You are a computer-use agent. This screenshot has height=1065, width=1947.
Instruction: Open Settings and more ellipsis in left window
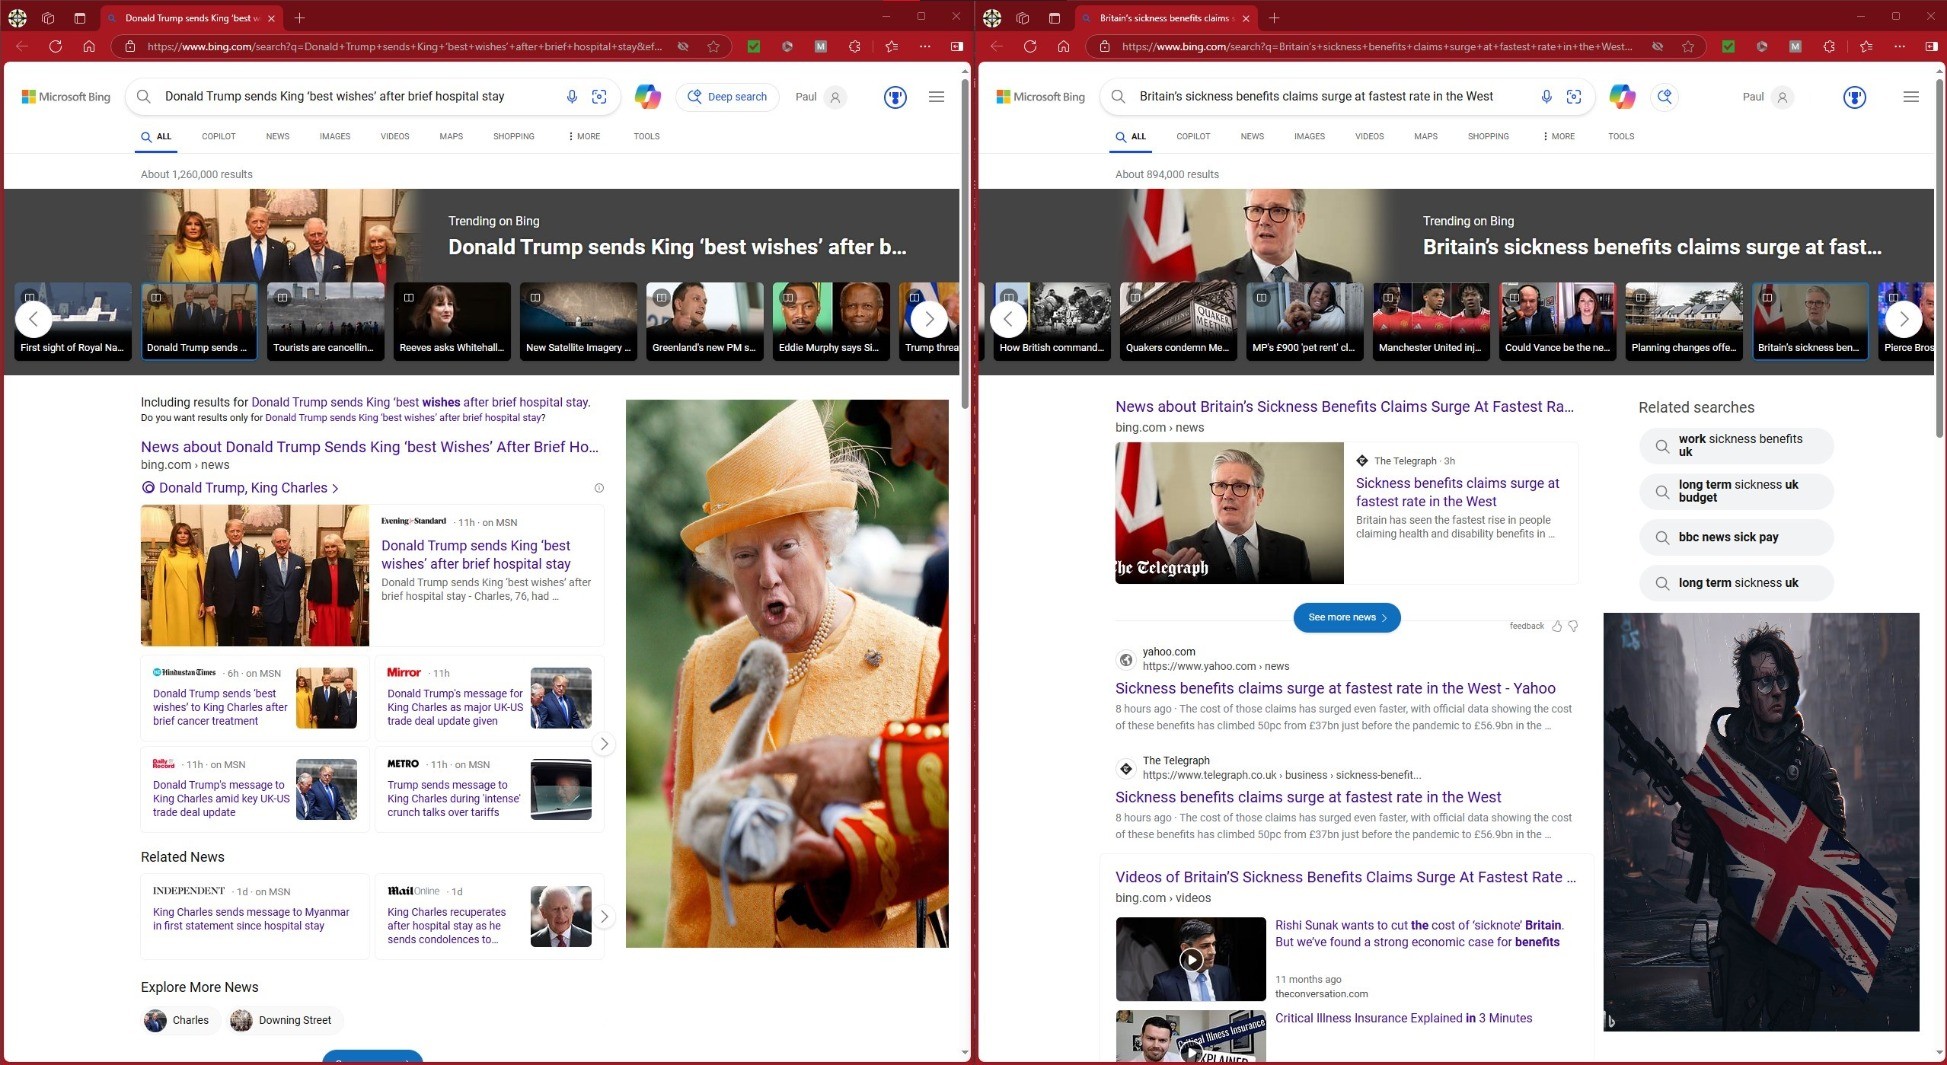click(925, 46)
